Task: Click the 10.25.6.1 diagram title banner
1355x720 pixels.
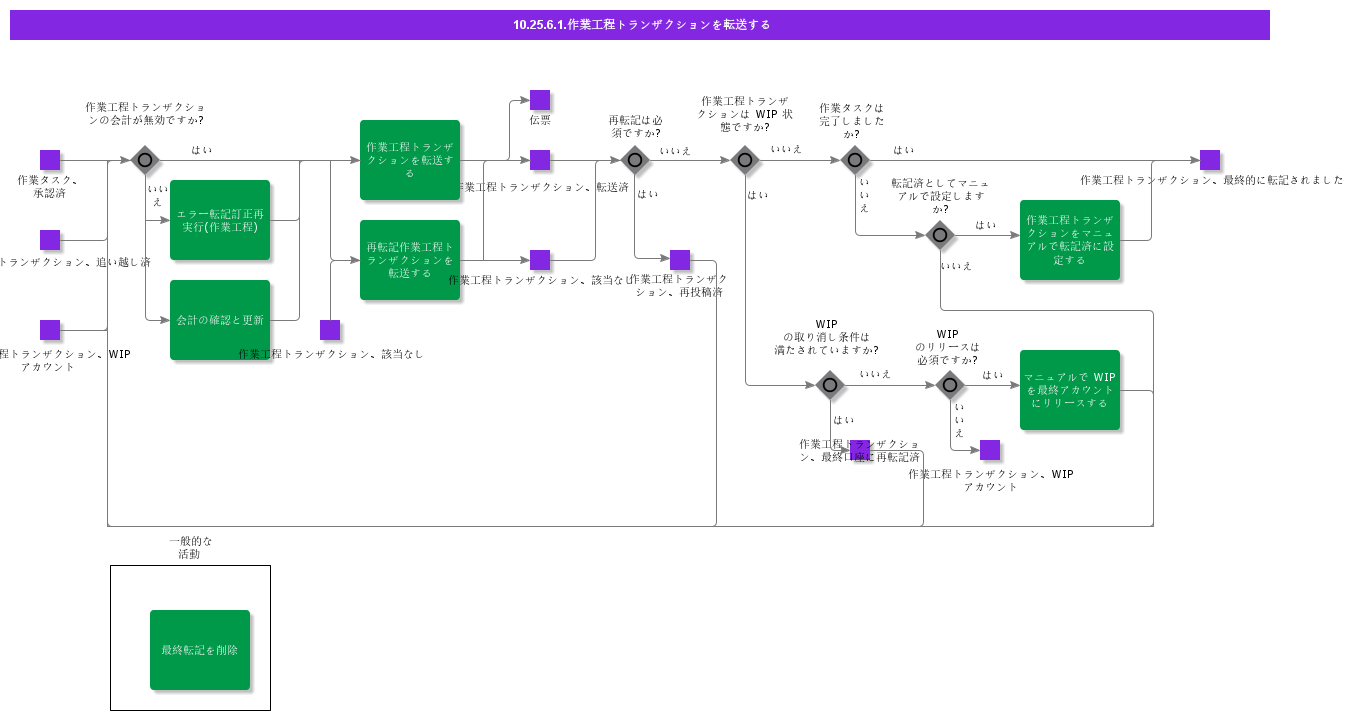Action: click(640, 25)
